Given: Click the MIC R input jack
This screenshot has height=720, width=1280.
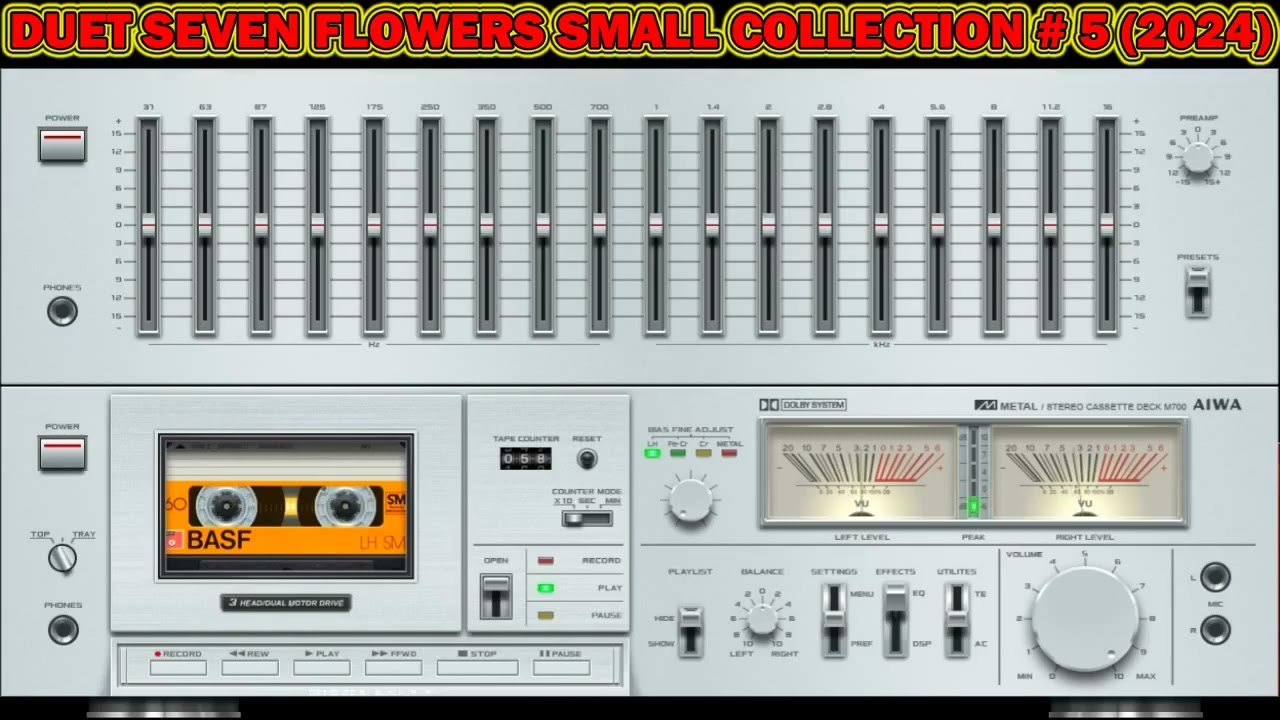Looking at the screenshot, I should point(1215,629).
